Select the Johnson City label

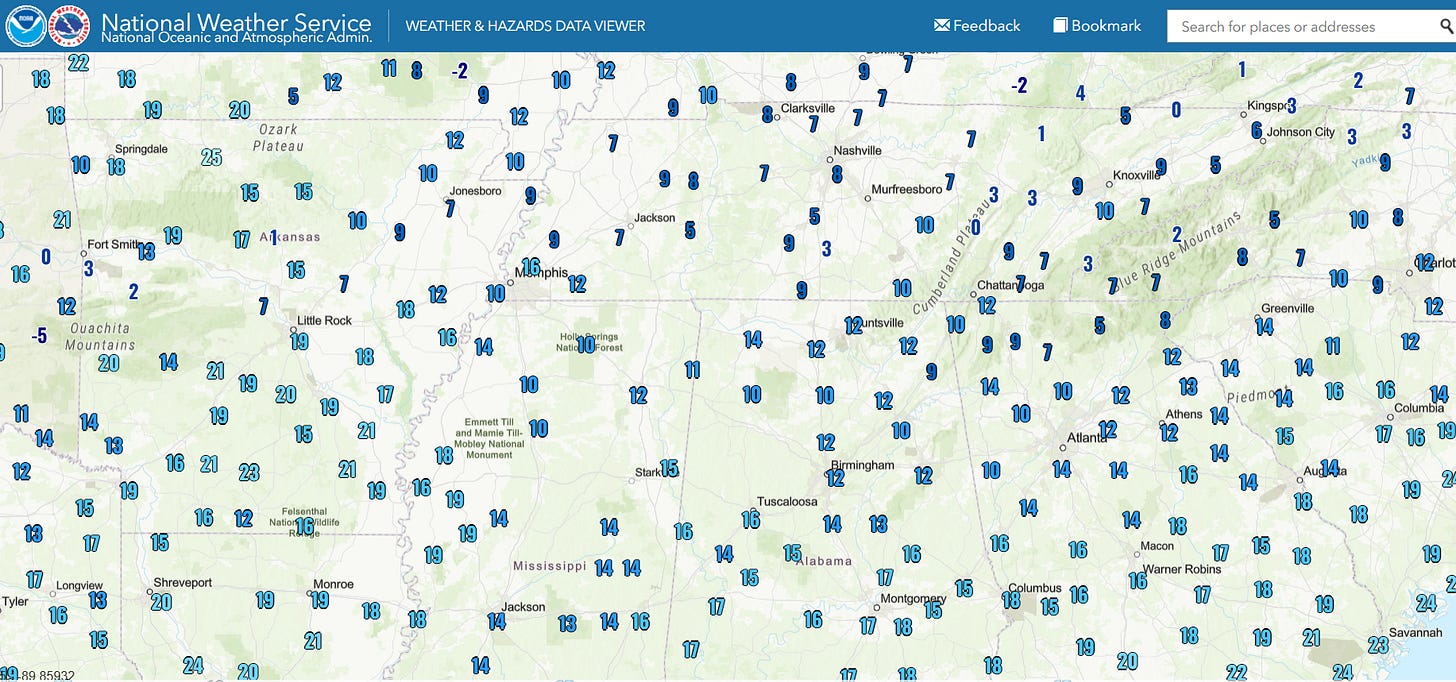(1300, 132)
